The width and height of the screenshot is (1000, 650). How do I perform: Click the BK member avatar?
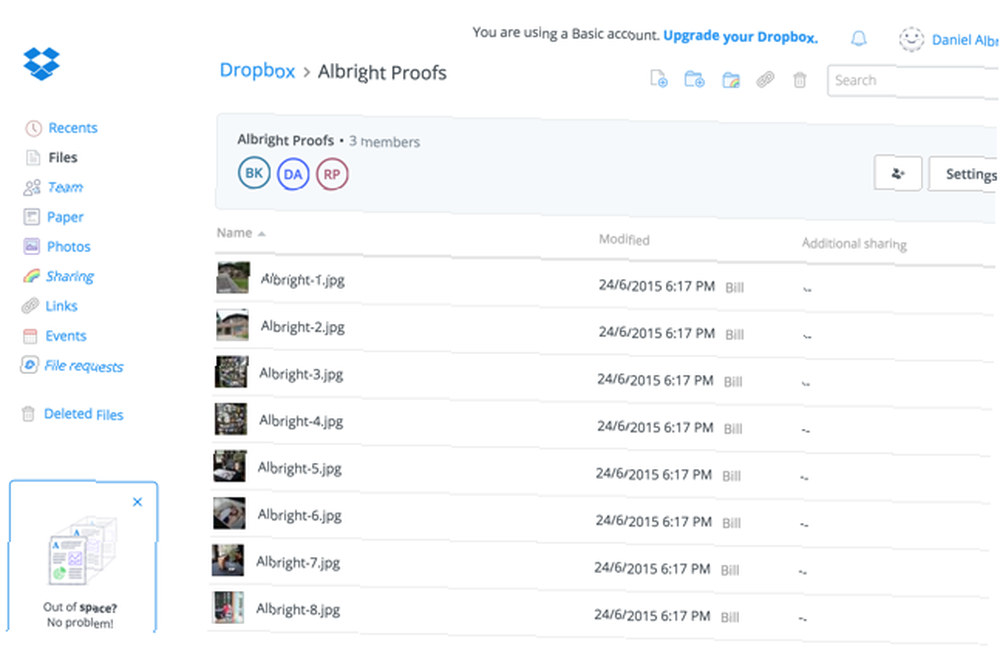[x=254, y=173]
